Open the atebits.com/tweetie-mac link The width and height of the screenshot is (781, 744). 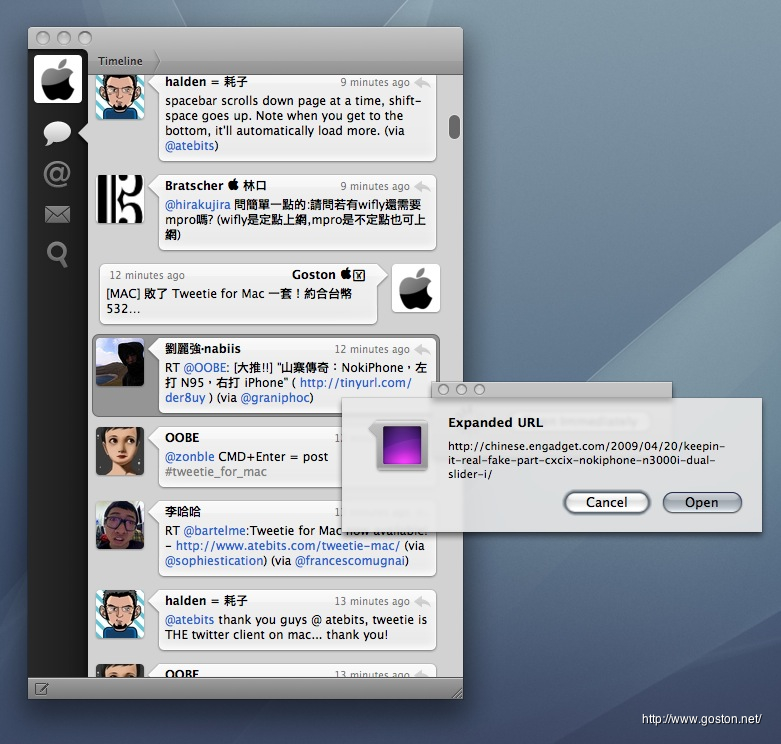tap(288, 546)
